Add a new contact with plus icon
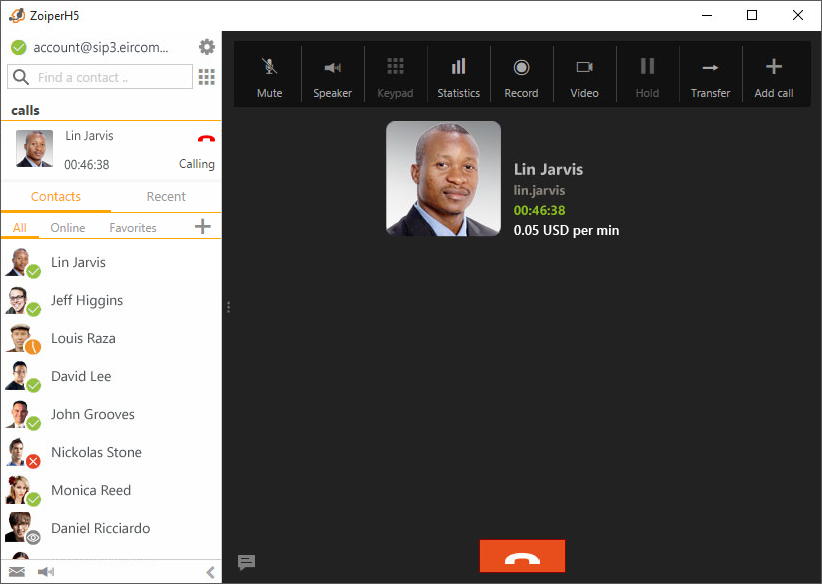822x584 pixels. click(203, 227)
